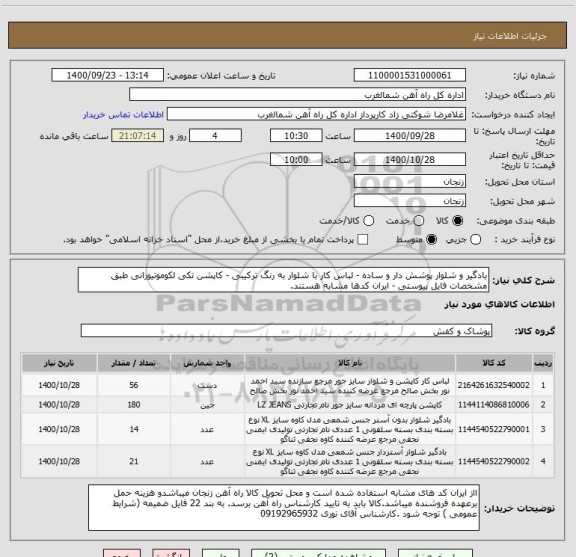This screenshot has height=557, width=576.
Task: Click the delivery province field زنجان
Action: click(x=410, y=182)
